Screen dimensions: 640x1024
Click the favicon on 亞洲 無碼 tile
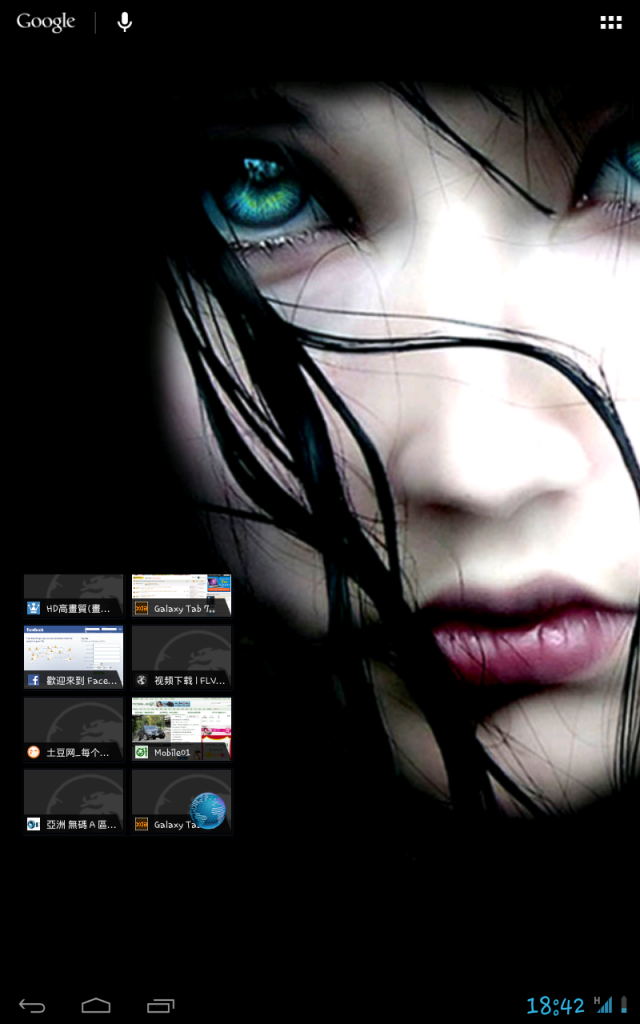click(33, 824)
